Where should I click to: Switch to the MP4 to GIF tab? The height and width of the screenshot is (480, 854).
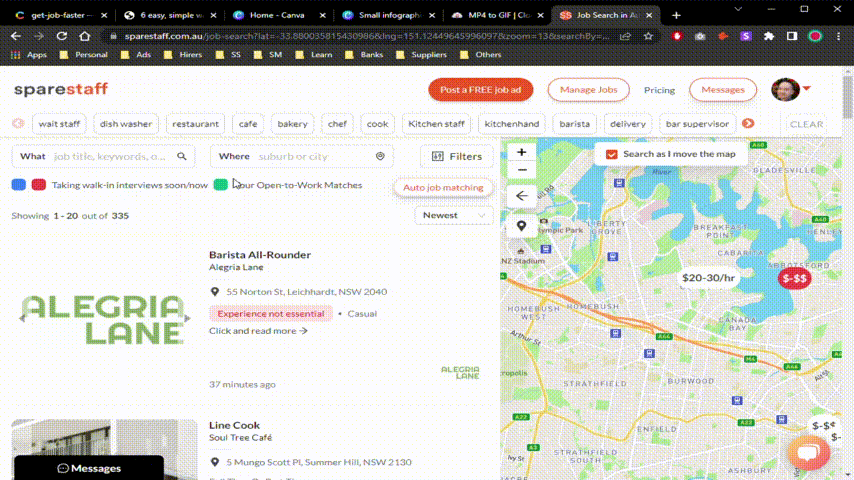497,15
